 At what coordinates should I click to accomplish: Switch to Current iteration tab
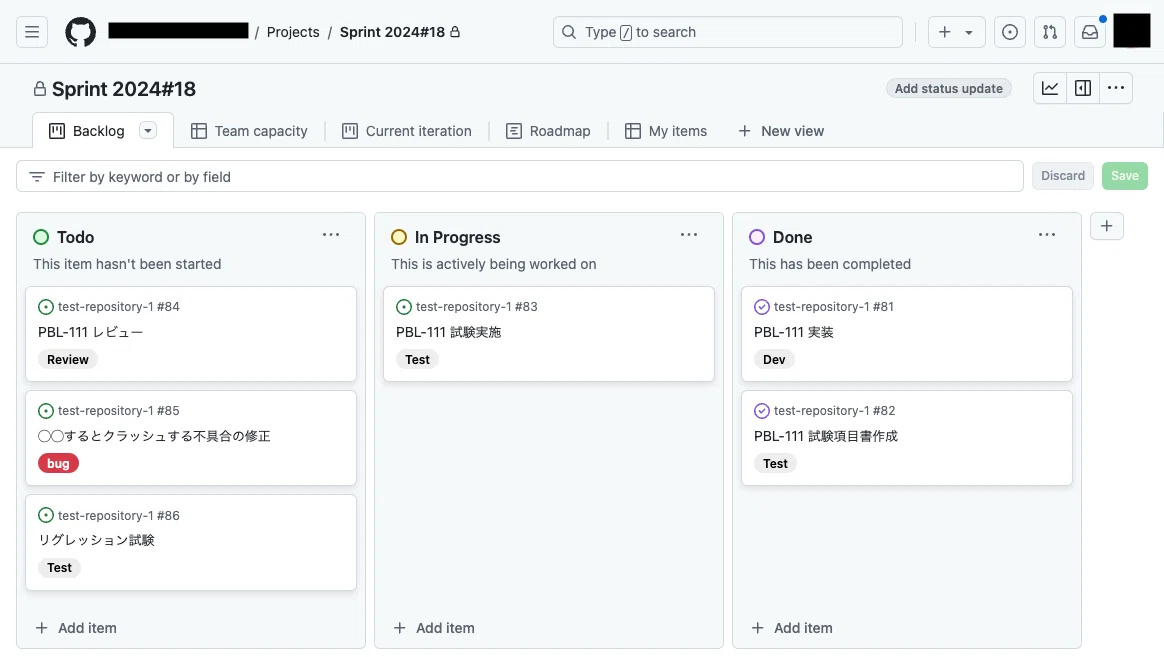coord(407,131)
